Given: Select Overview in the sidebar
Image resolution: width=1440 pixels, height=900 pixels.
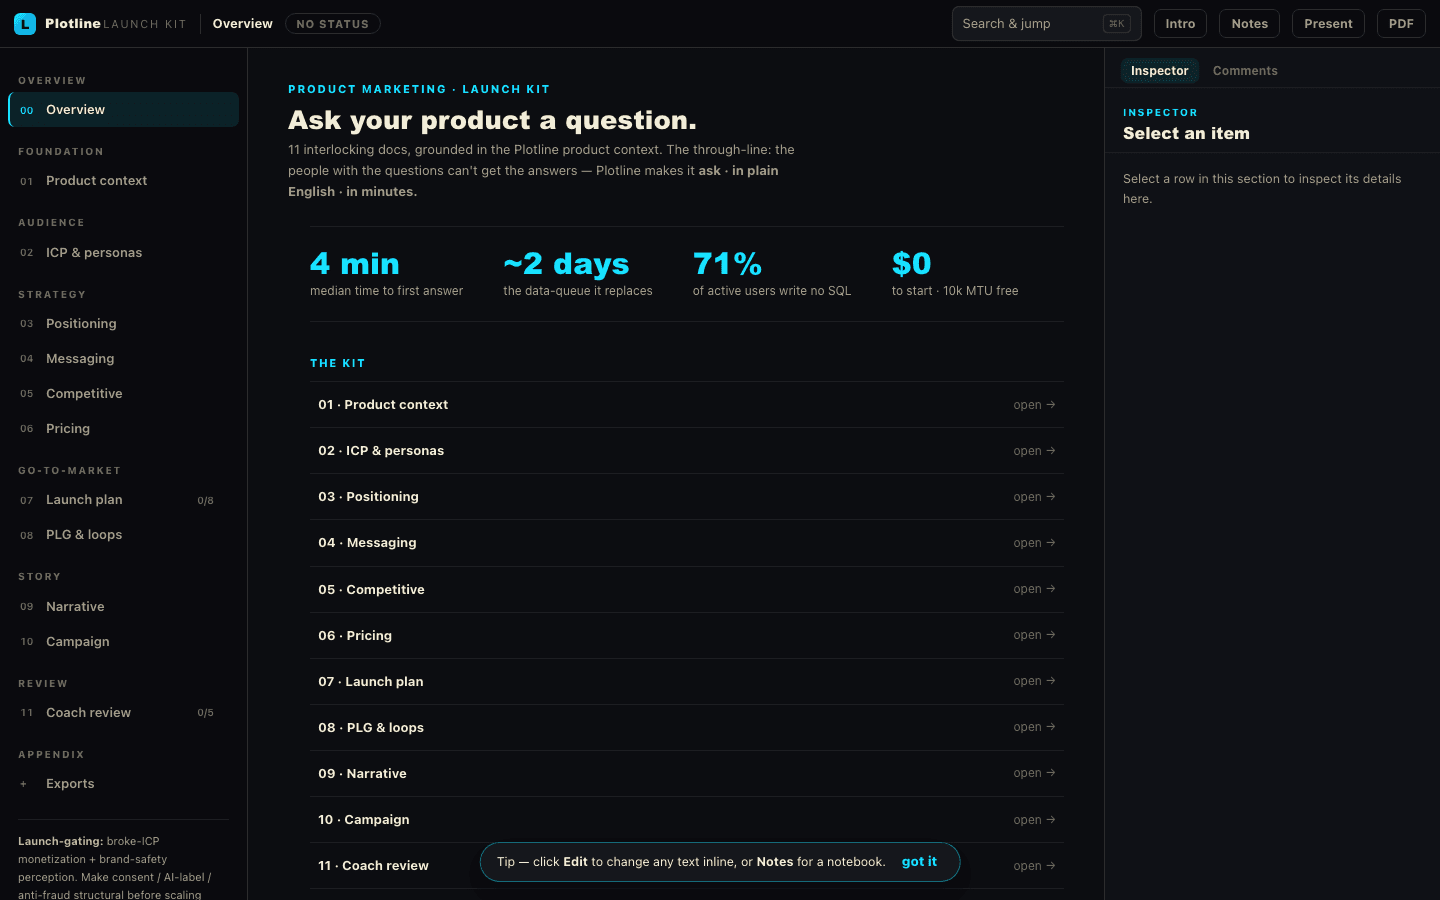Looking at the screenshot, I should [123, 110].
